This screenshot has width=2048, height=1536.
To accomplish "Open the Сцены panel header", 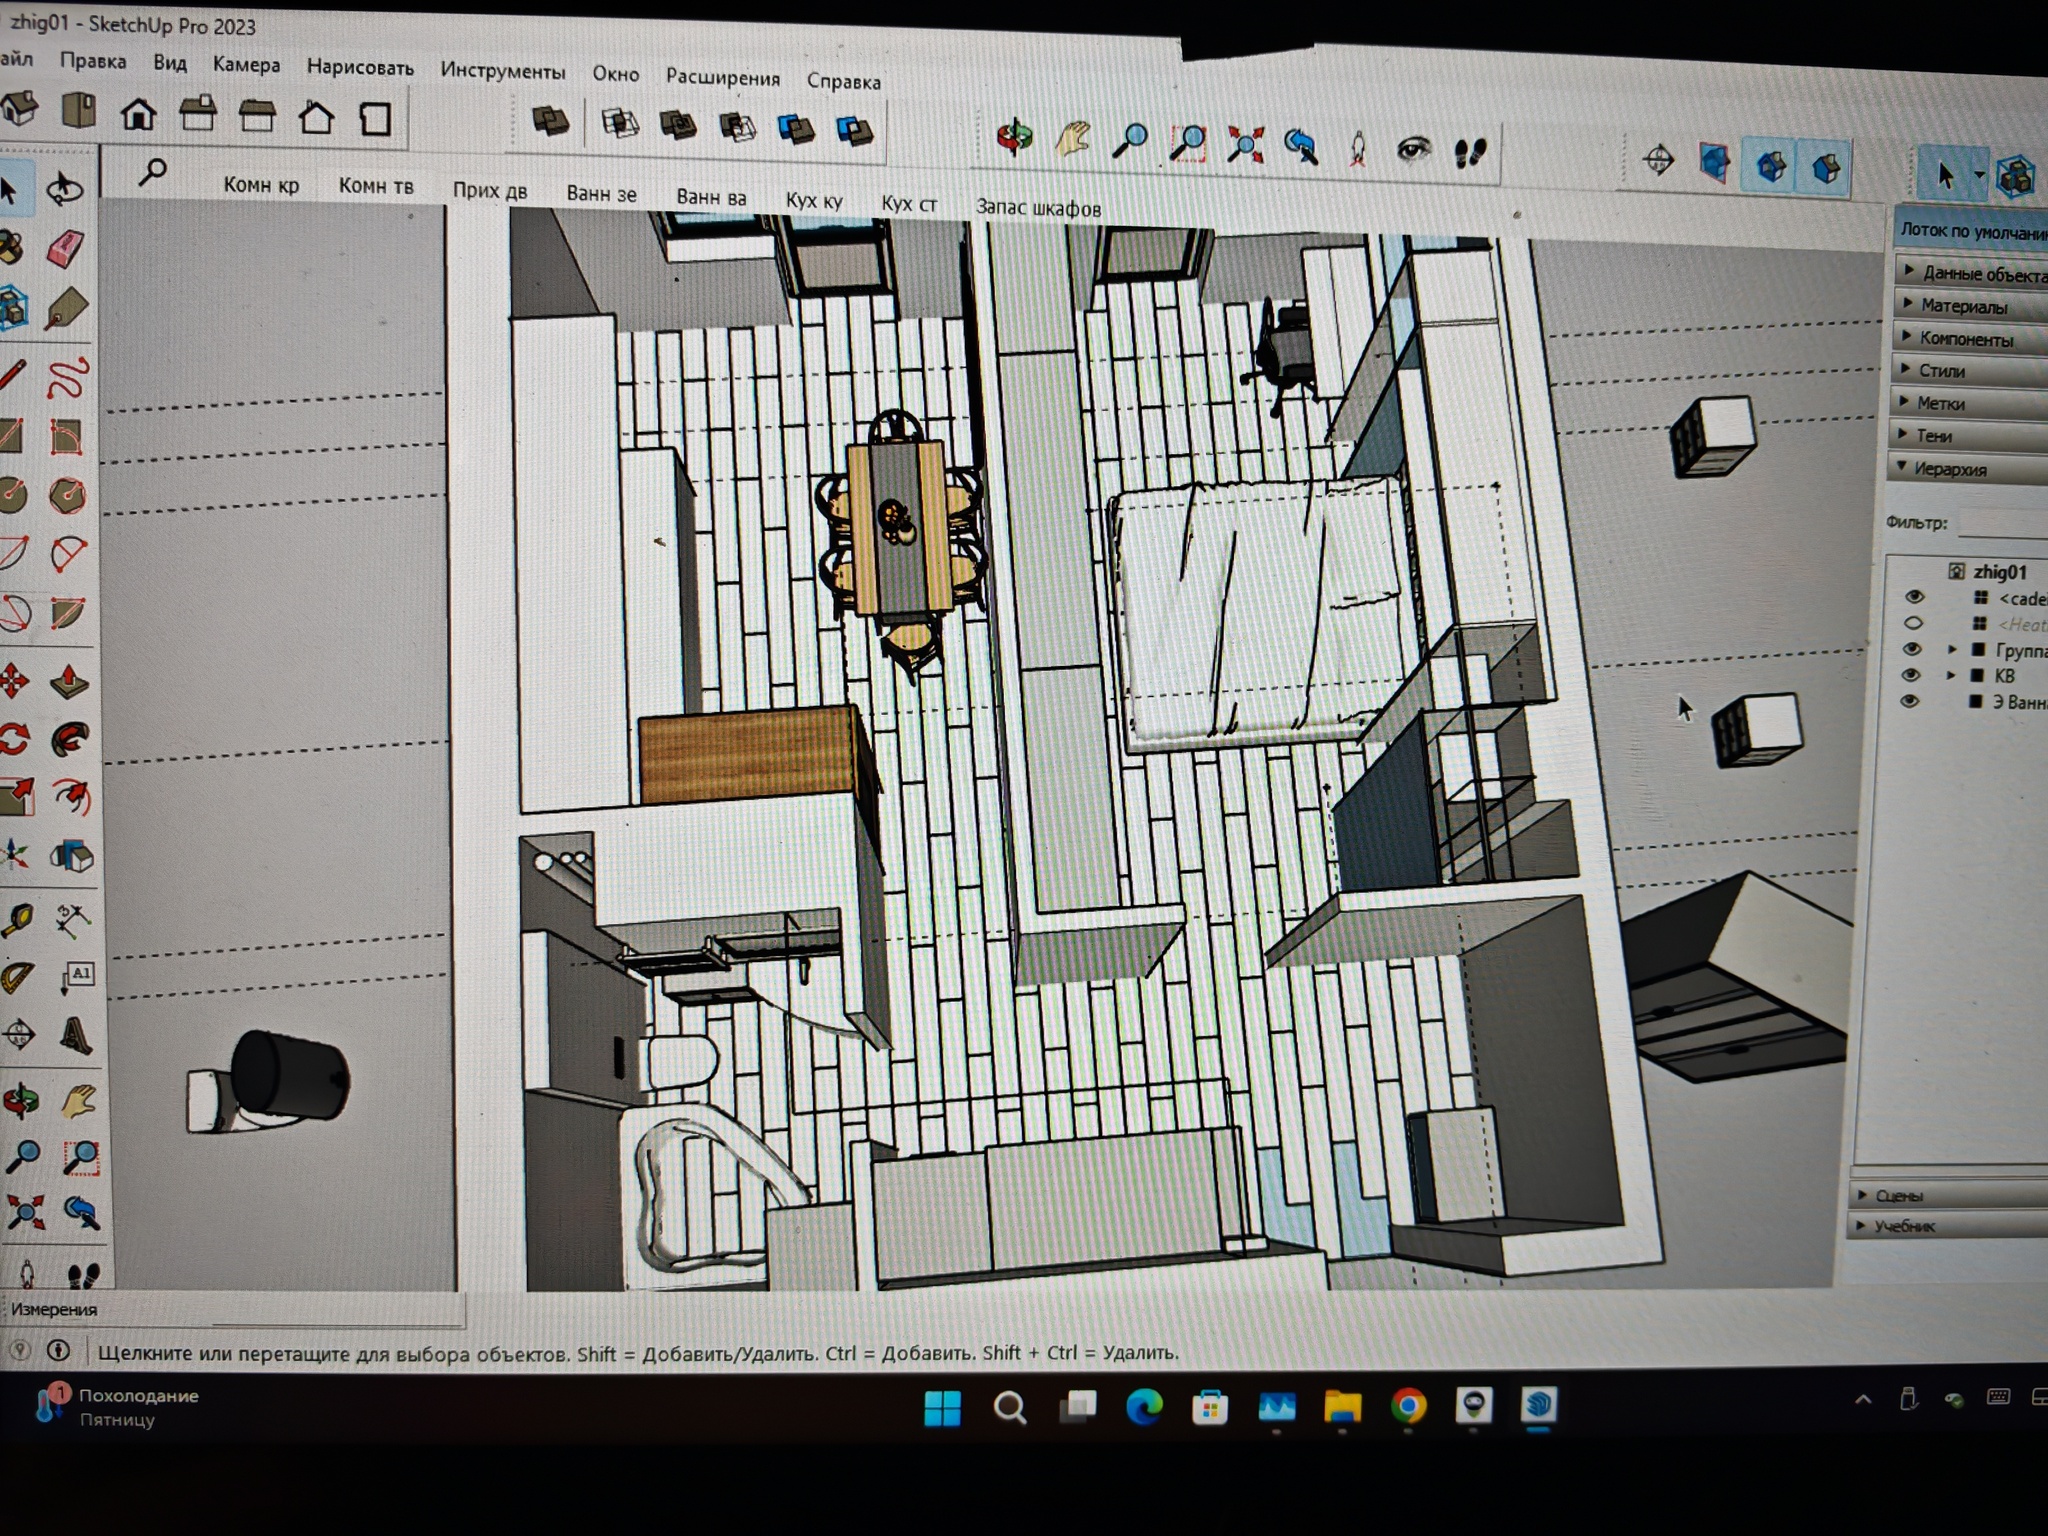I will [x=1898, y=1195].
